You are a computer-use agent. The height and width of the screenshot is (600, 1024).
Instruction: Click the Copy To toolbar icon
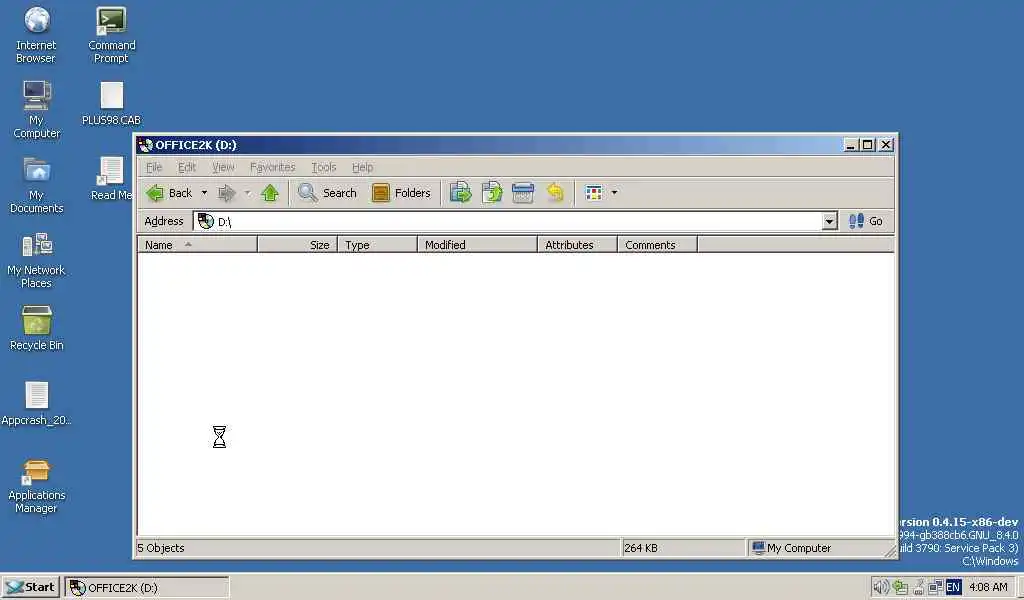(x=492, y=193)
